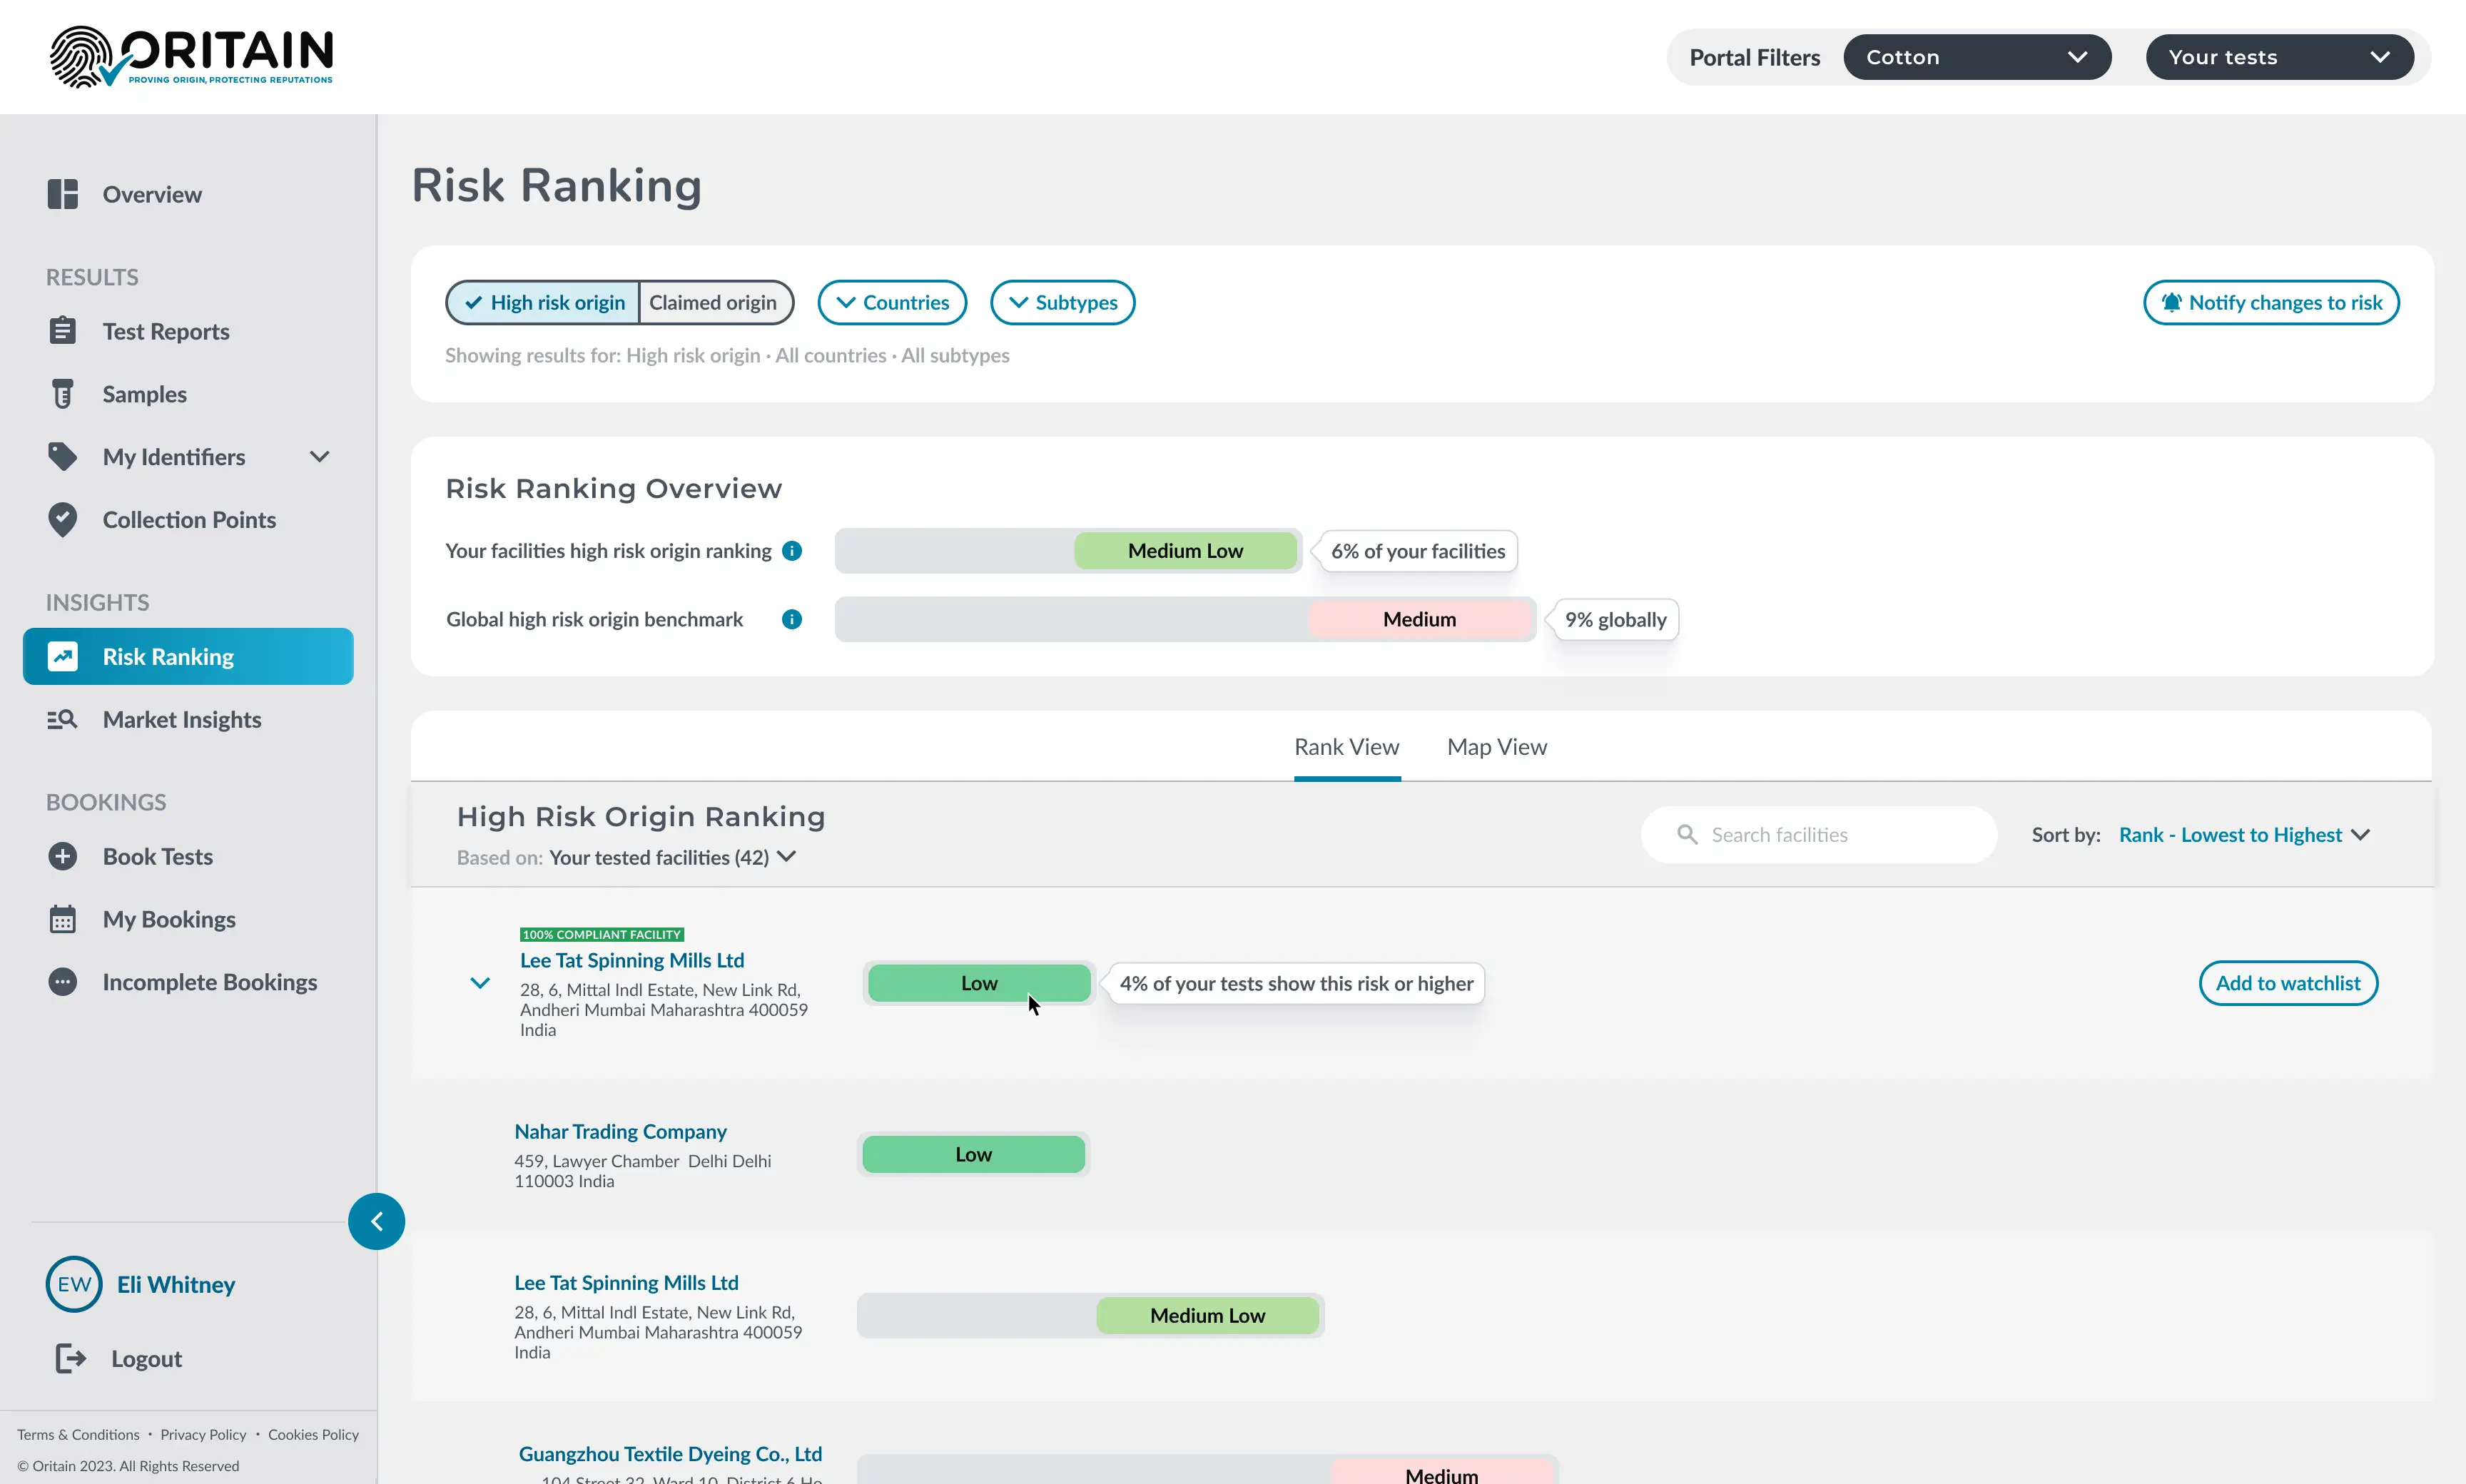
Task: Click the Low bar for first Lee Tat row
Action: [979, 983]
